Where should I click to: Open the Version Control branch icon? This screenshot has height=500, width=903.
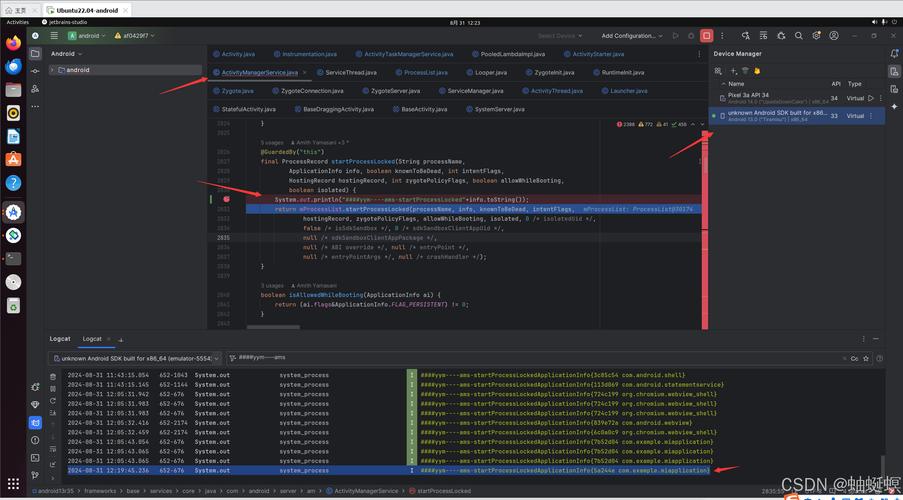coord(35,475)
